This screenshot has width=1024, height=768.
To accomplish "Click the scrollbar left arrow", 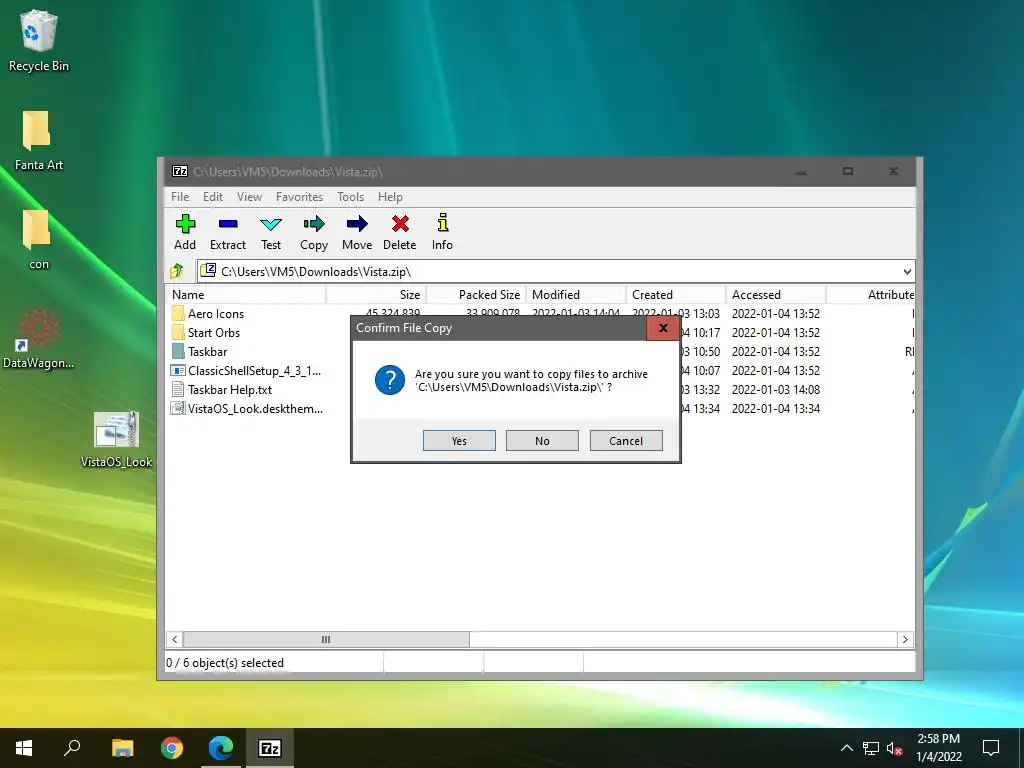I will point(174,639).
